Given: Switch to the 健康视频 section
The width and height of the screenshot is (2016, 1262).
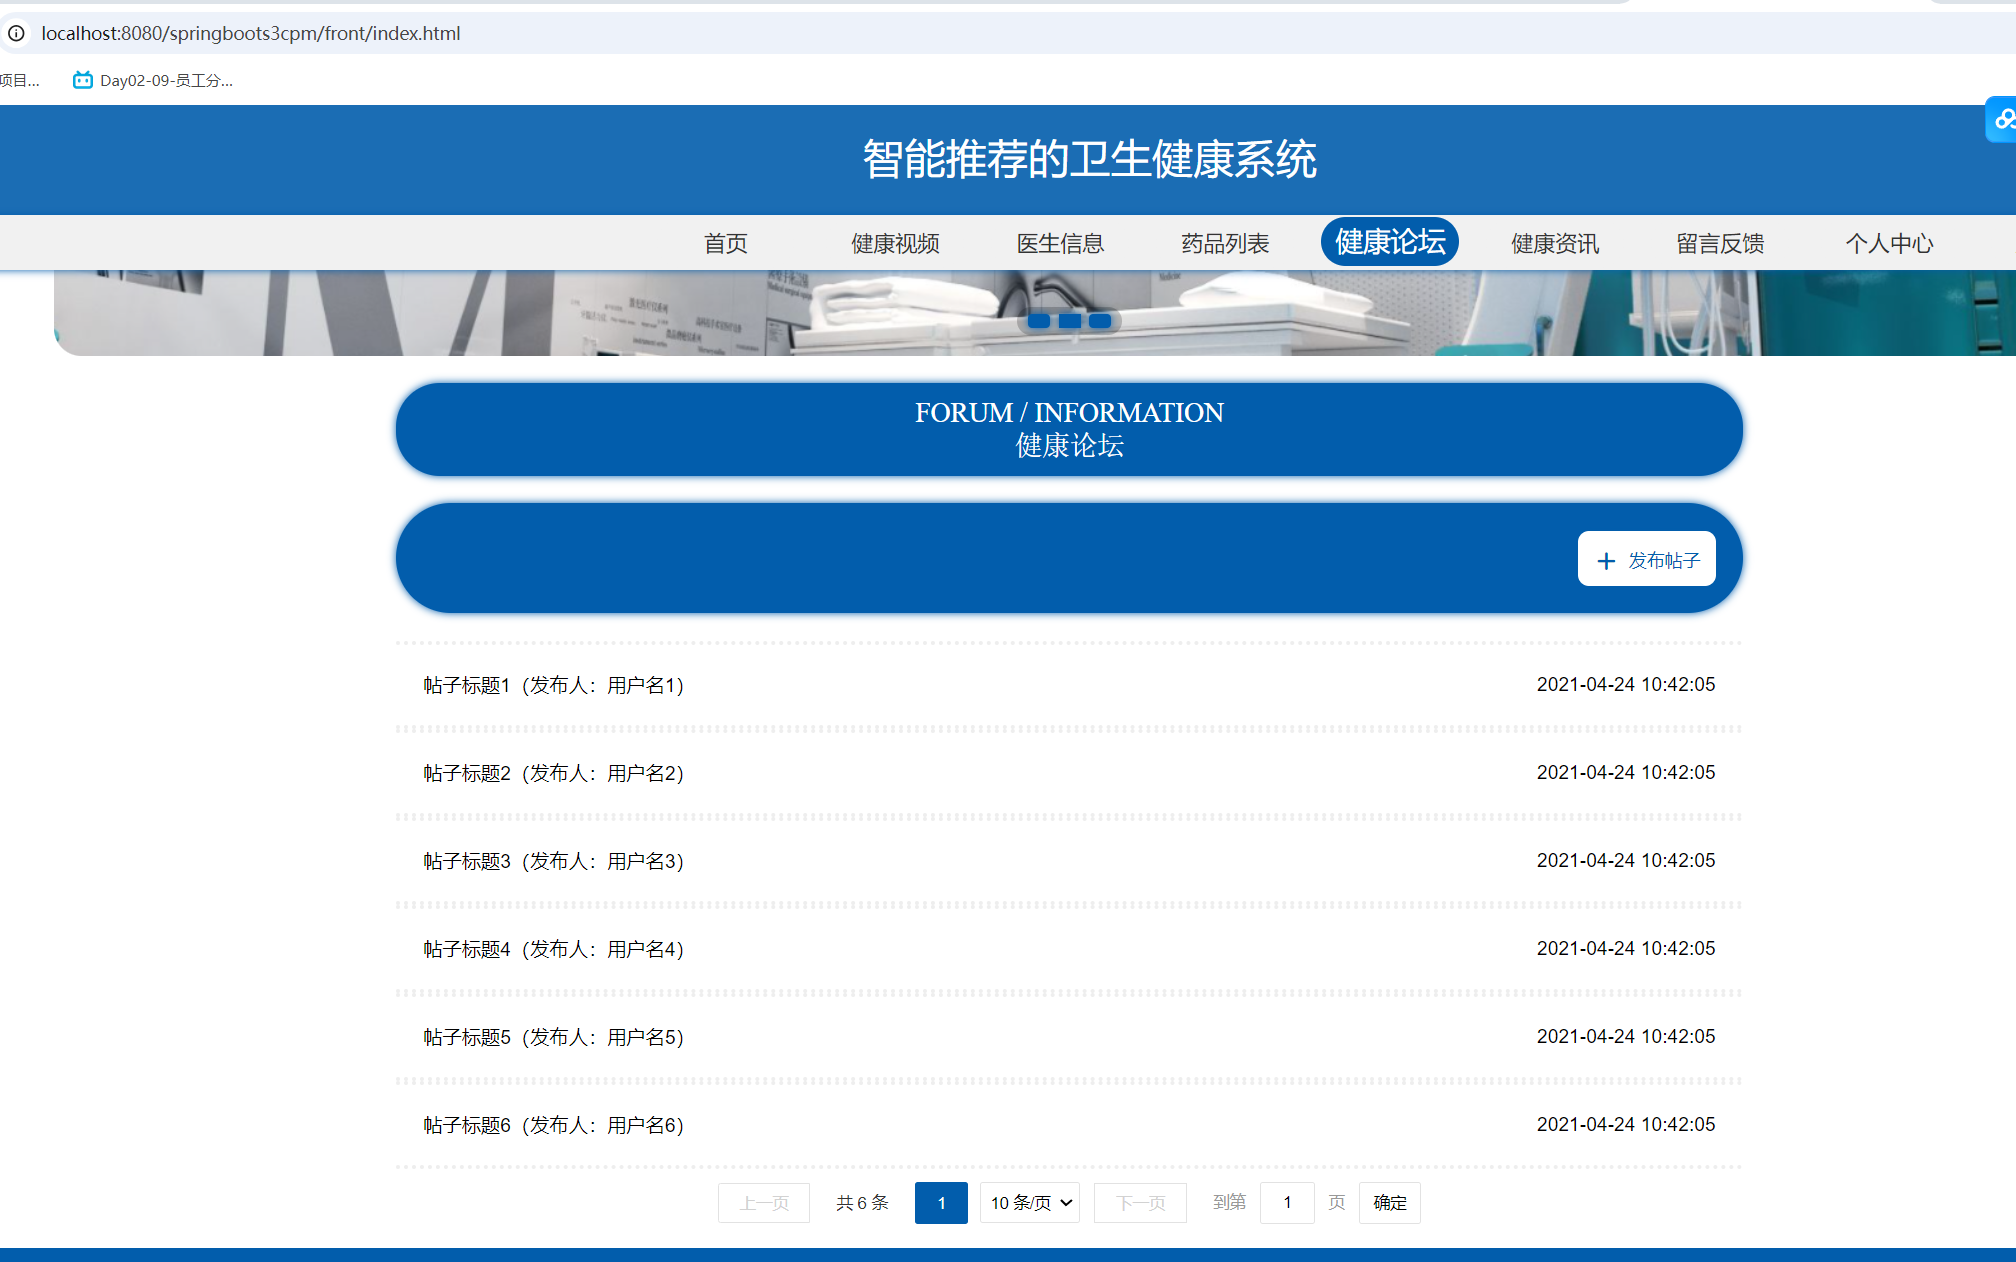Looking at the screenshot, I should (x=893, y=243).
